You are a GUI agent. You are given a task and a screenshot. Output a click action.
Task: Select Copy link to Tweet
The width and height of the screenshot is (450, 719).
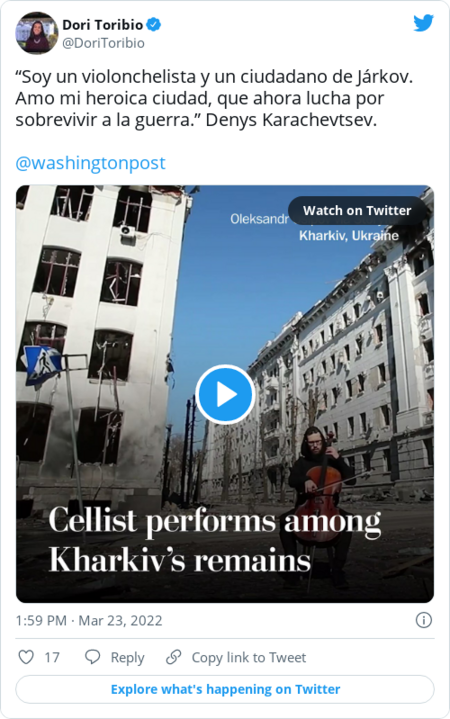249,658
